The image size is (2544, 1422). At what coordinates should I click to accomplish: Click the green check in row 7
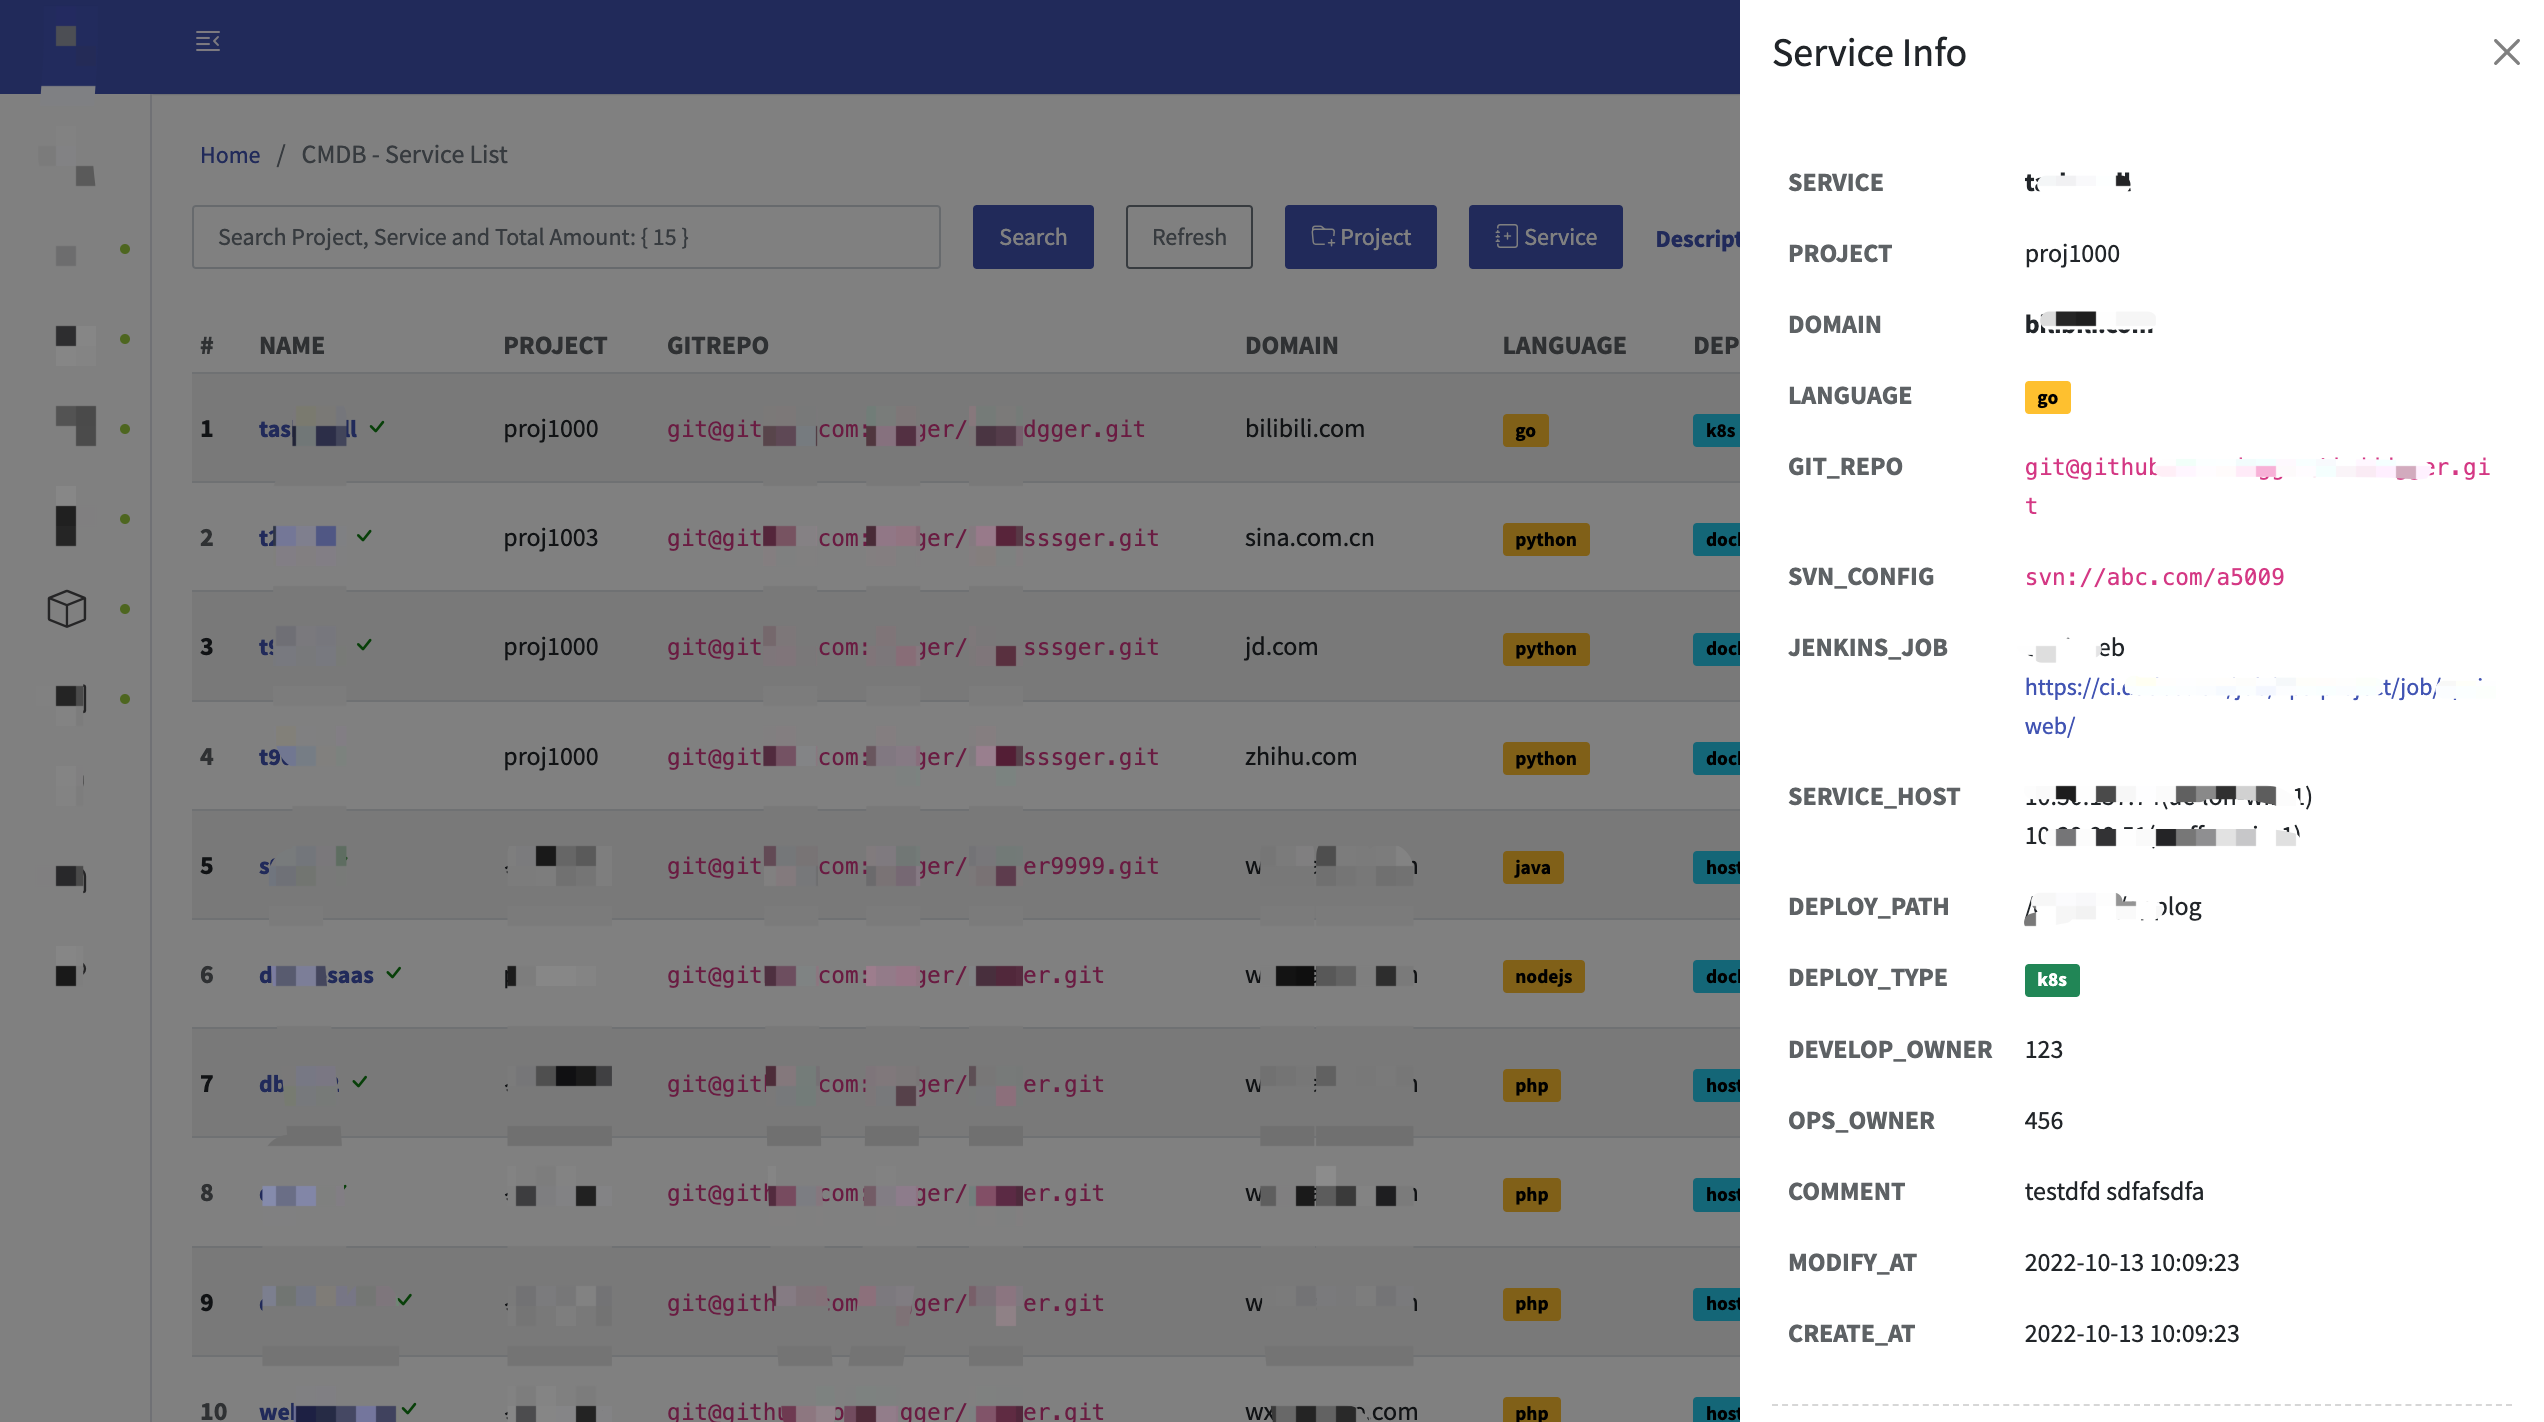click(360, 1082)
